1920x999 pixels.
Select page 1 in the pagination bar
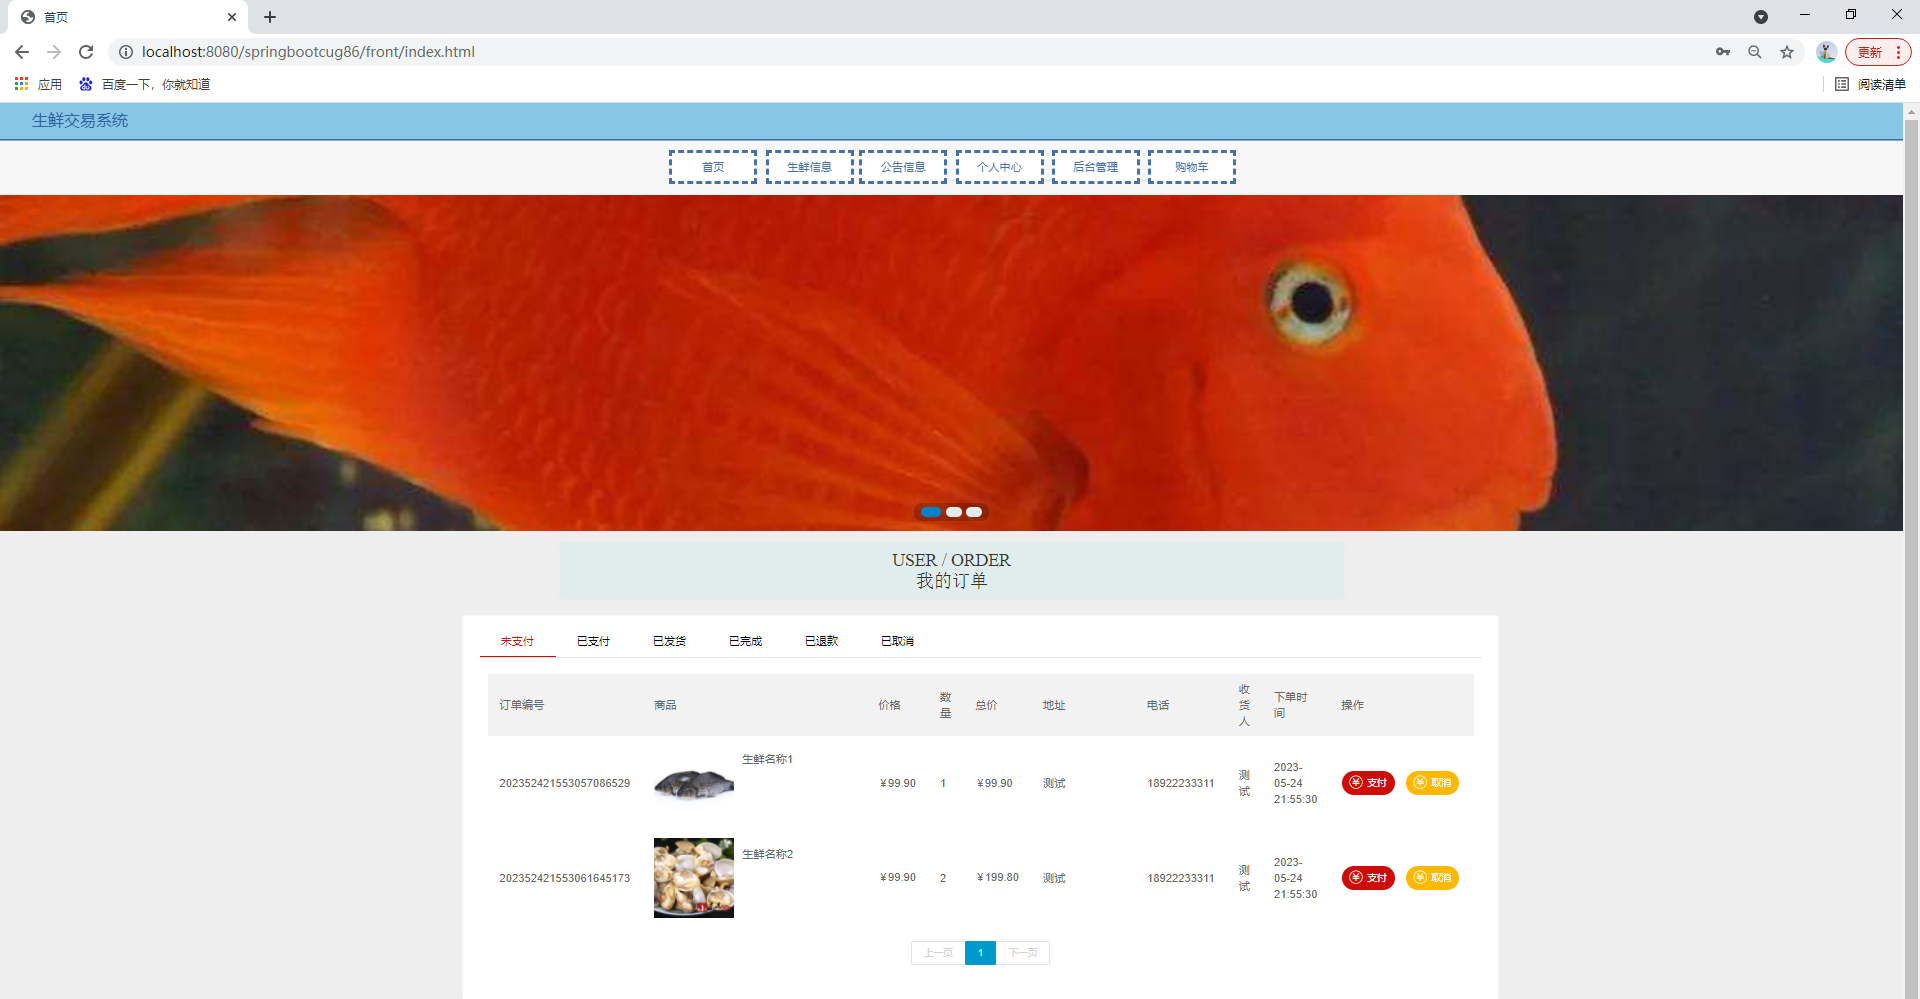[980, 952]
